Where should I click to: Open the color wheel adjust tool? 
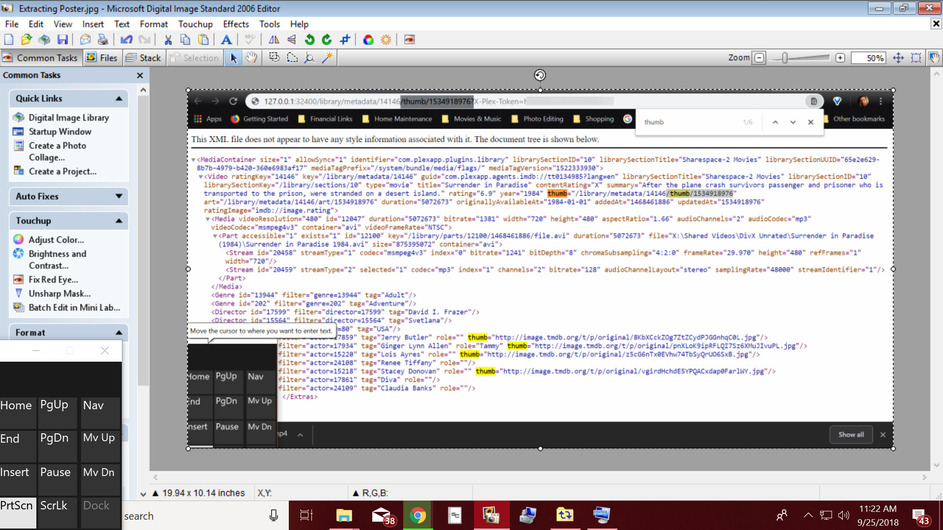pyautogui.click(x=368, y=40)
